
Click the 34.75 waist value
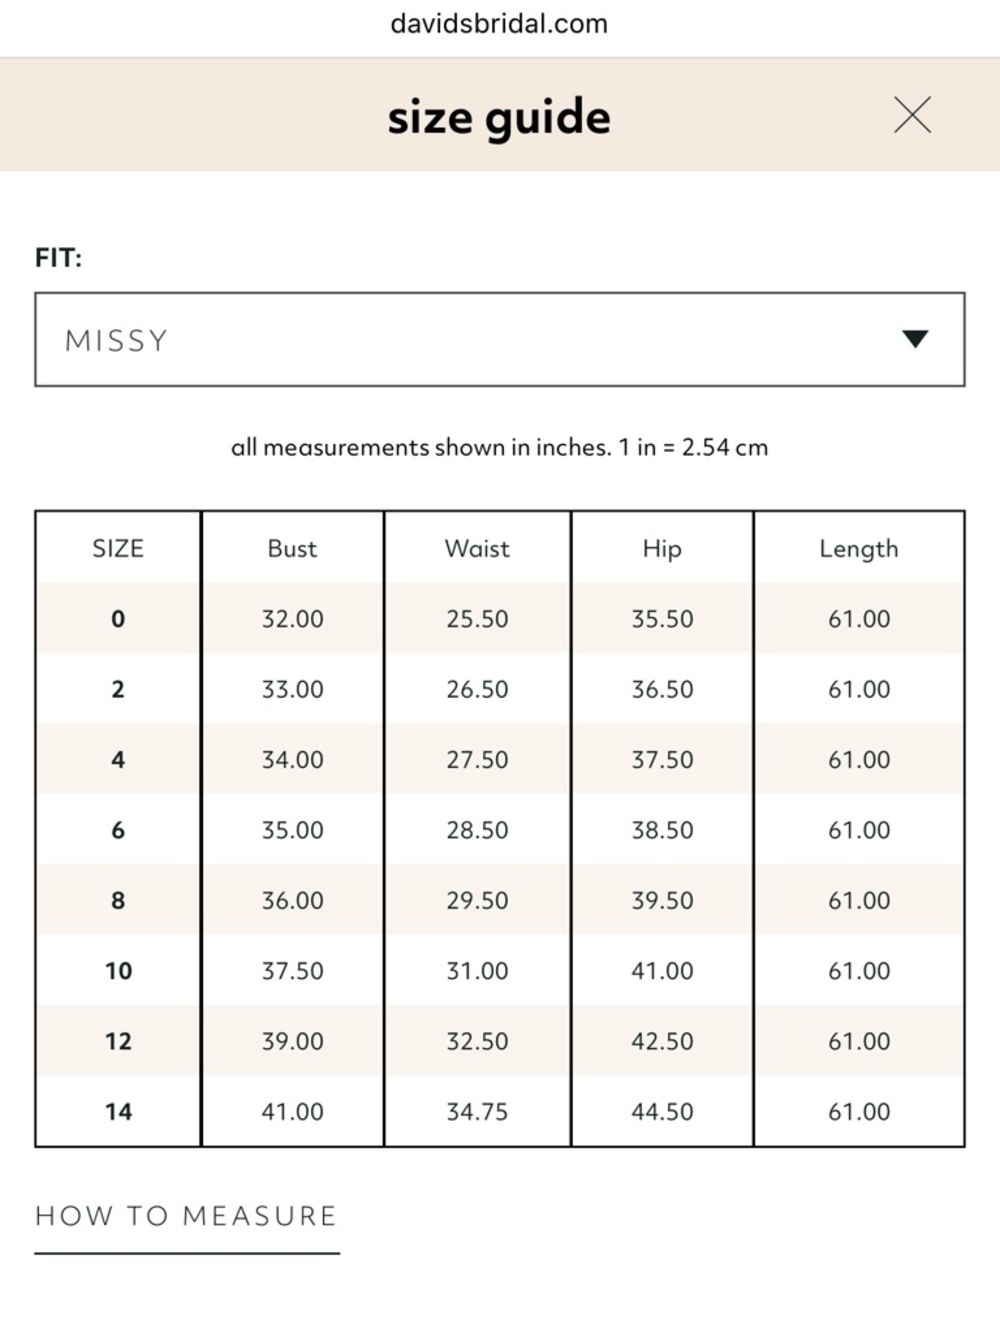point(477,1111)
